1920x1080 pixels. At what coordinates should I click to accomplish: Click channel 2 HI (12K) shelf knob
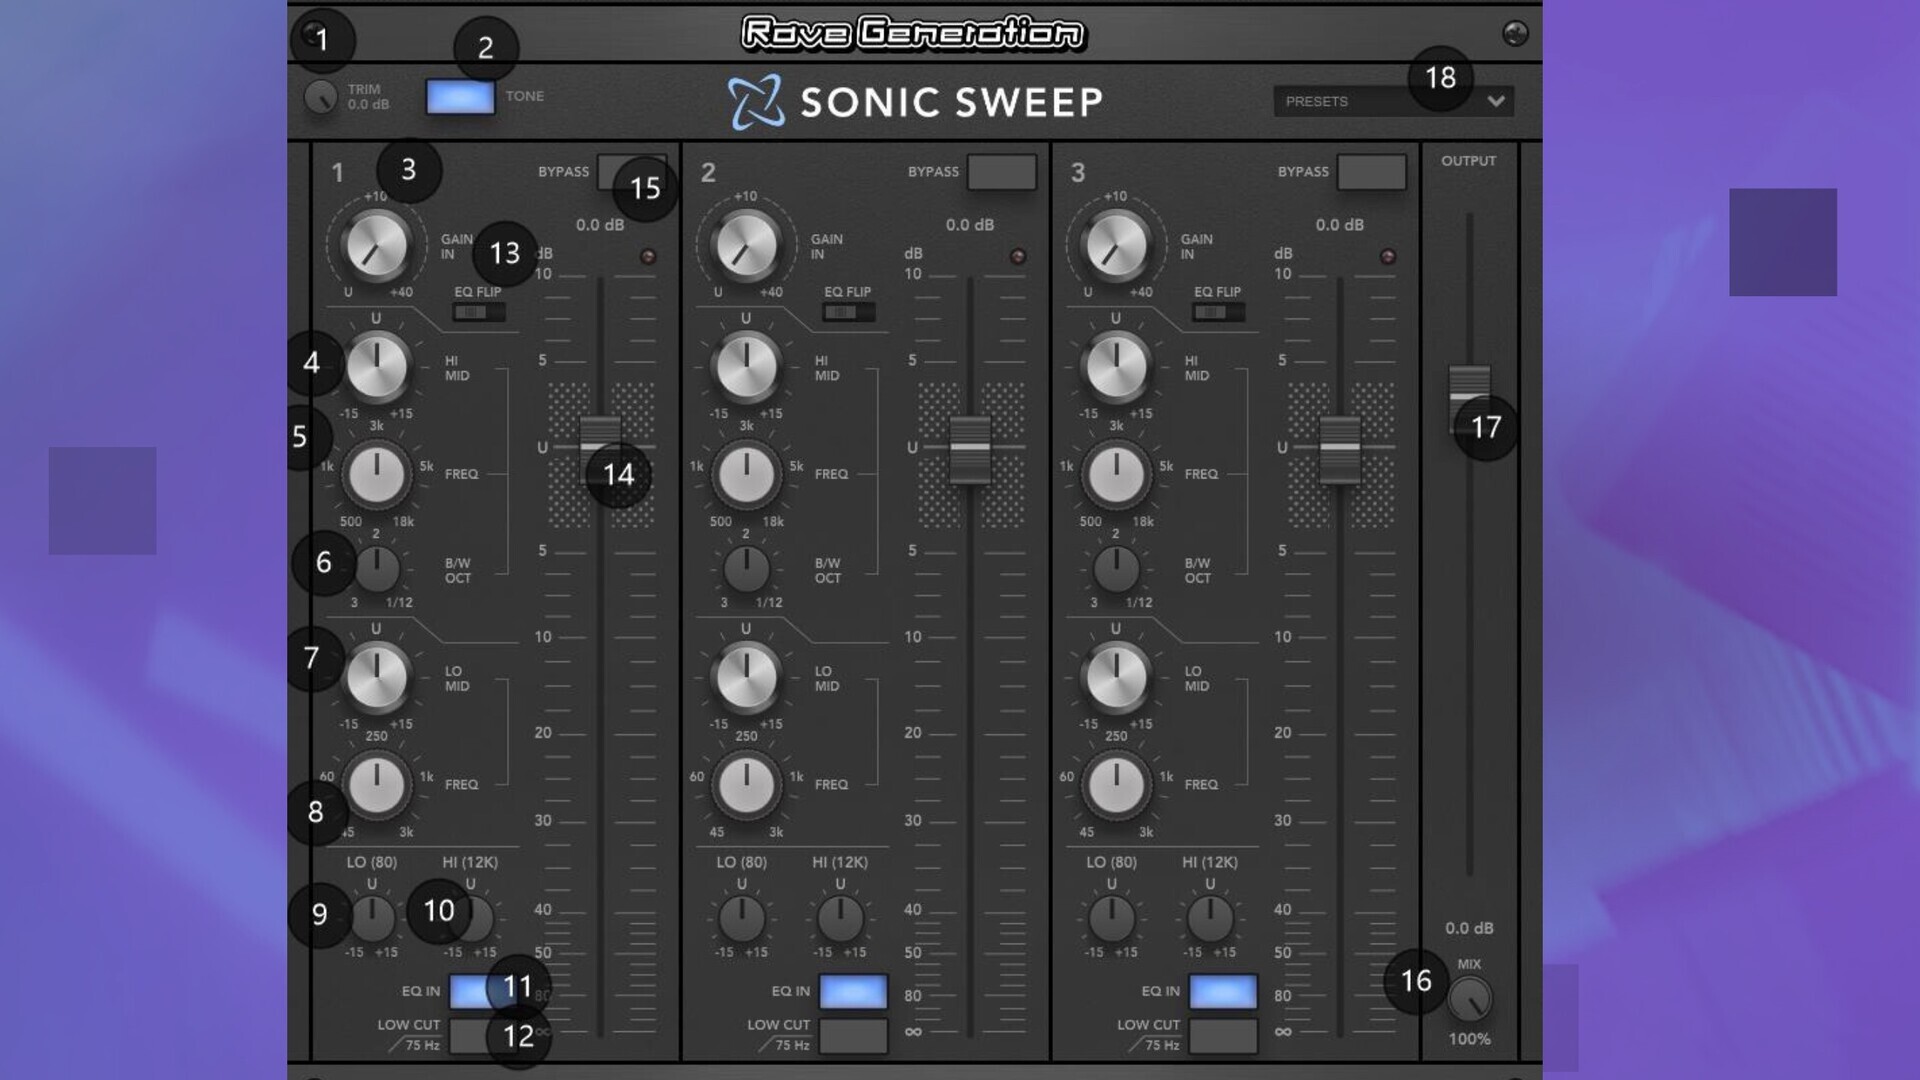pyautogui.click(x=840, y=918)
